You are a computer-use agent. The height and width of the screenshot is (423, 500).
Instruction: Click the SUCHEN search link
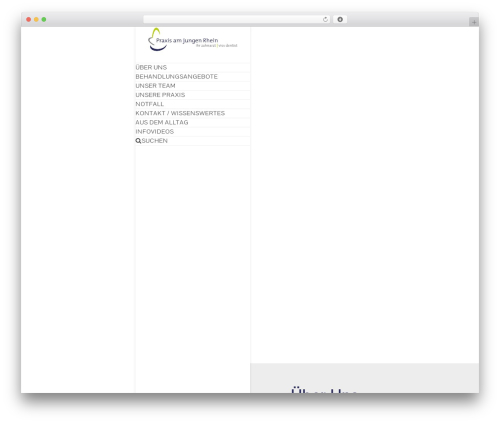click(x=154, y=141)
